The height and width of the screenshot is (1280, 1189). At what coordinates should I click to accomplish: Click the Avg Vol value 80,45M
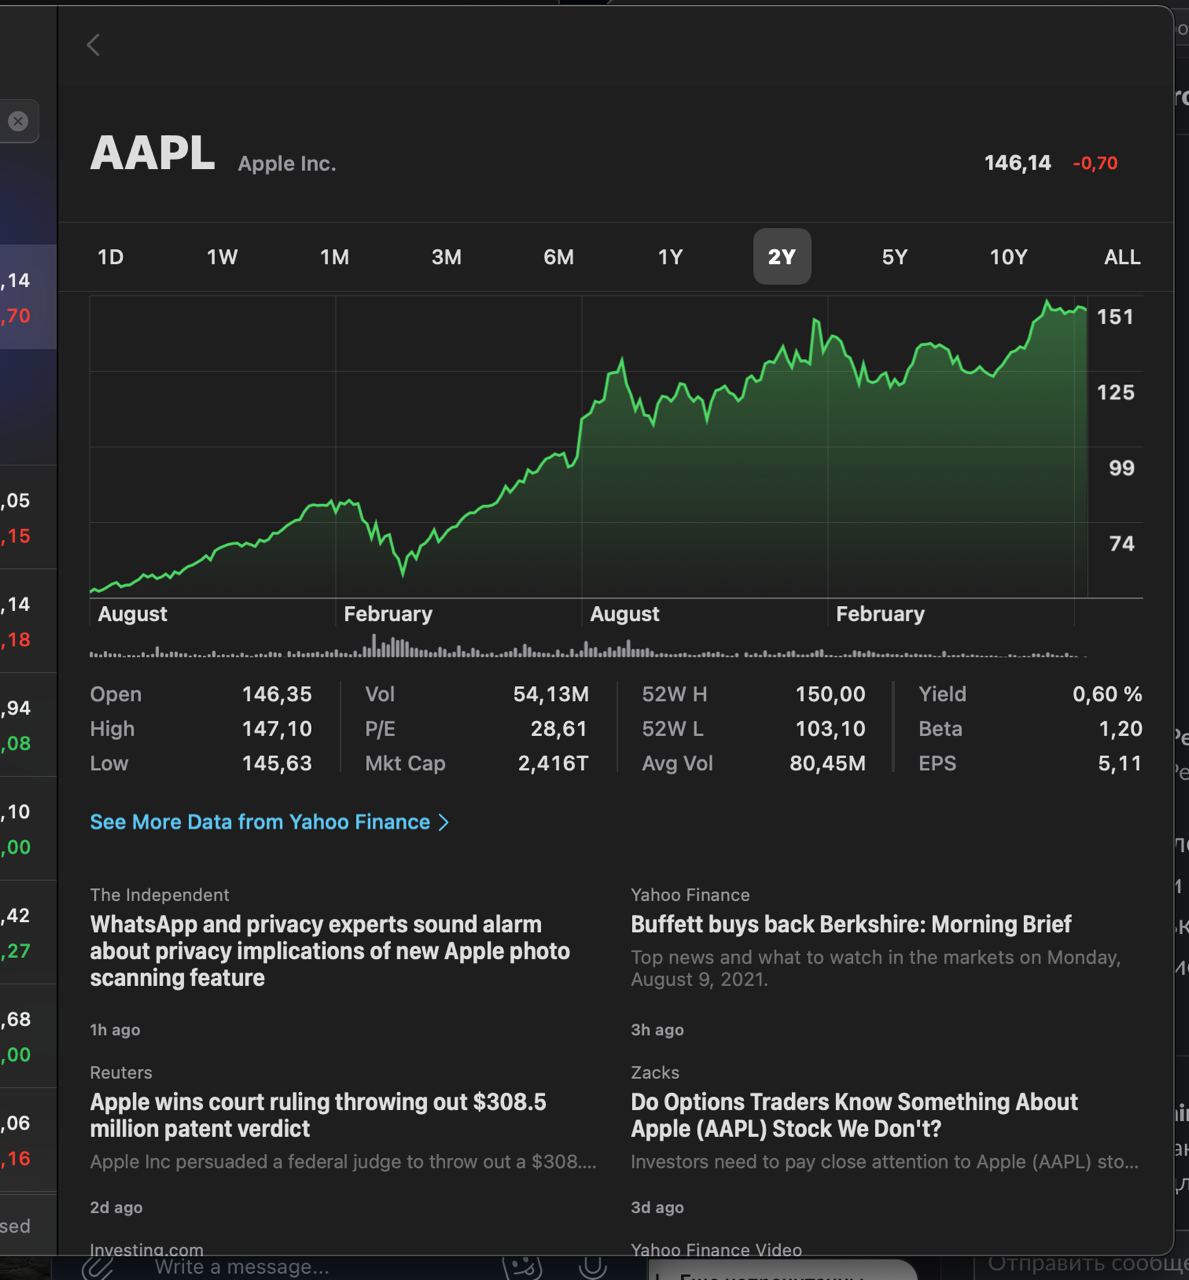828,763
